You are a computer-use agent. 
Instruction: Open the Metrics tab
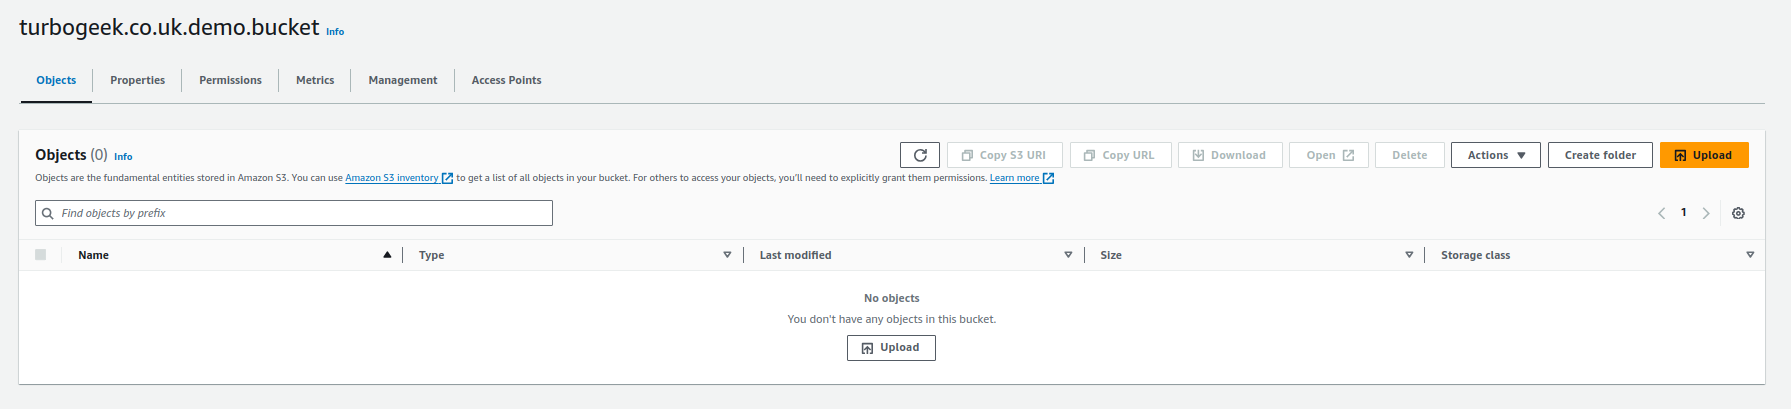coord(315,80)
